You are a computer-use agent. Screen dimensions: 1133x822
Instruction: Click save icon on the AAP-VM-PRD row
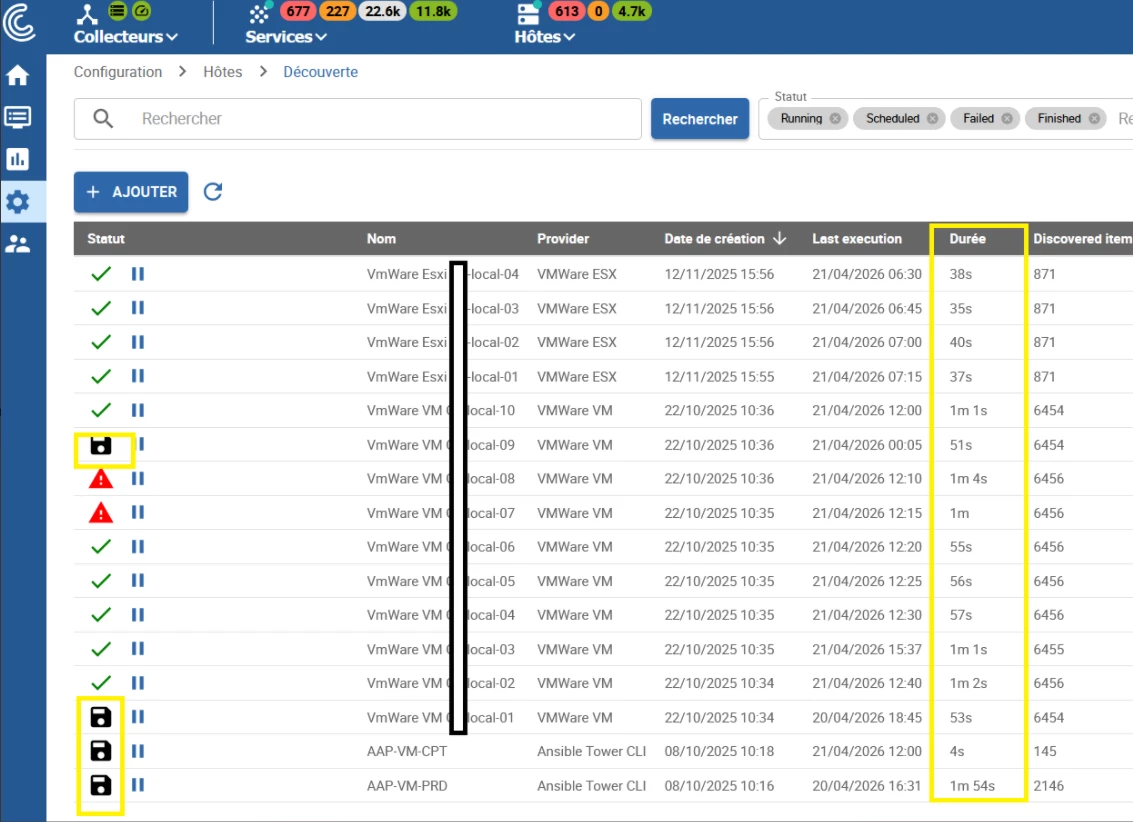coord(101,785)
